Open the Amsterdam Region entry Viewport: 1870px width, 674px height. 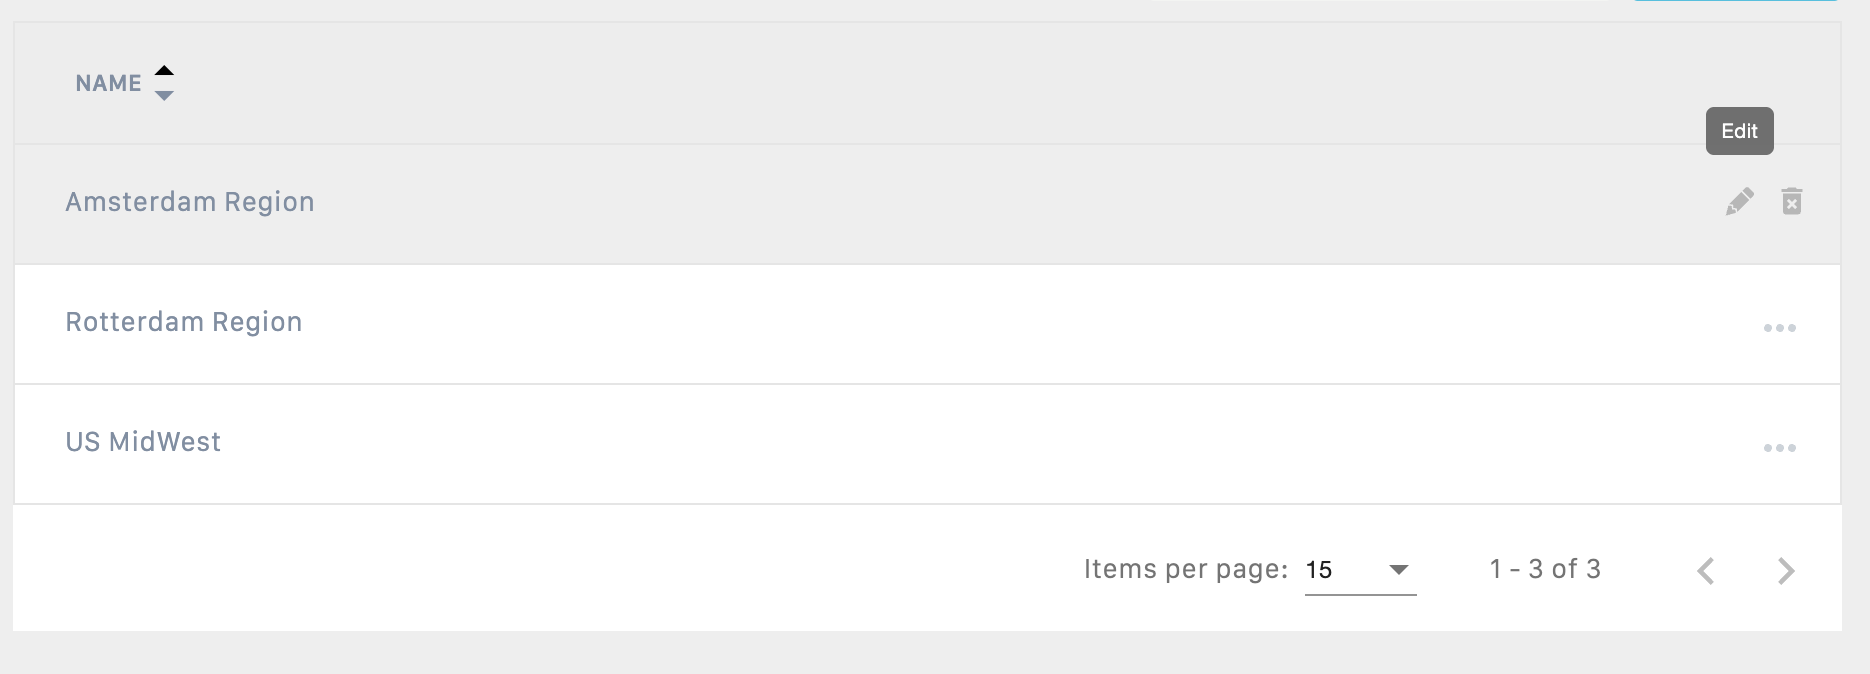[x=190, y=202]
